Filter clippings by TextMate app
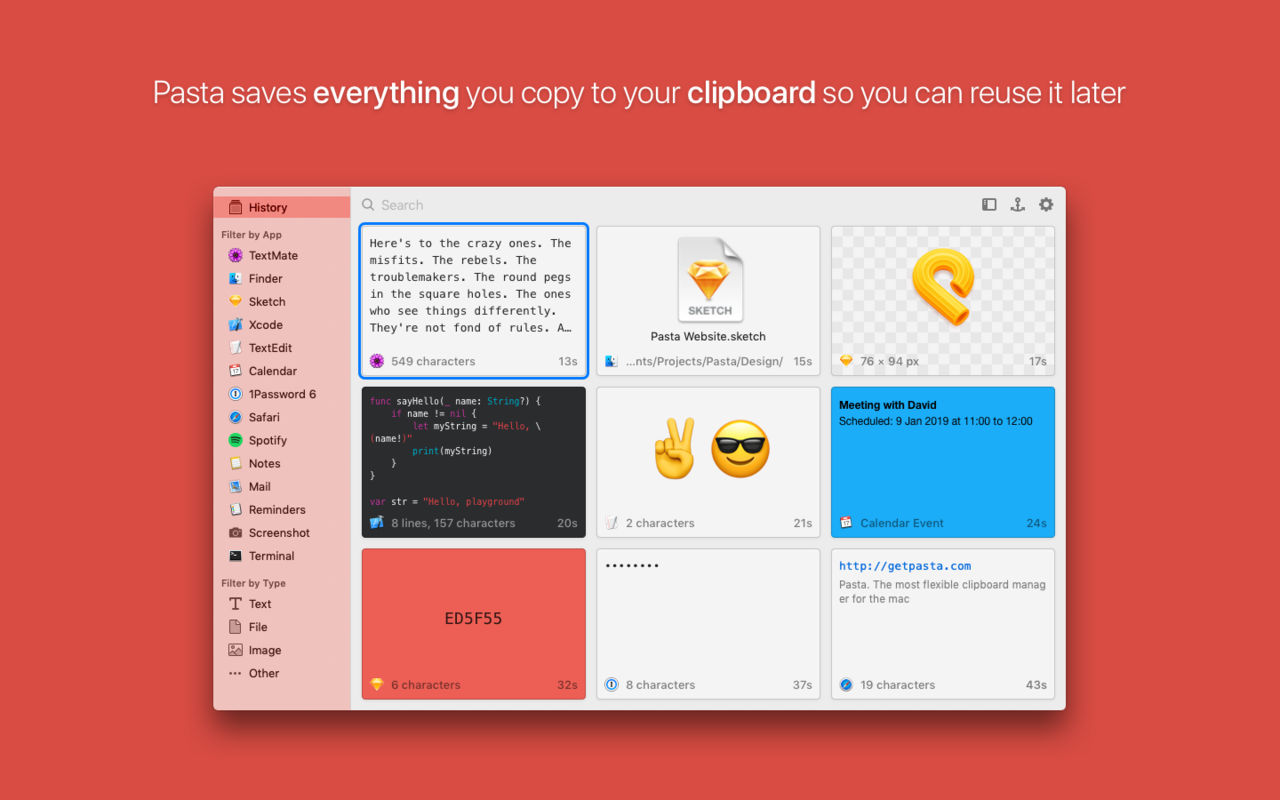The width and height of the screenshot is (1280, 800). 262,256
